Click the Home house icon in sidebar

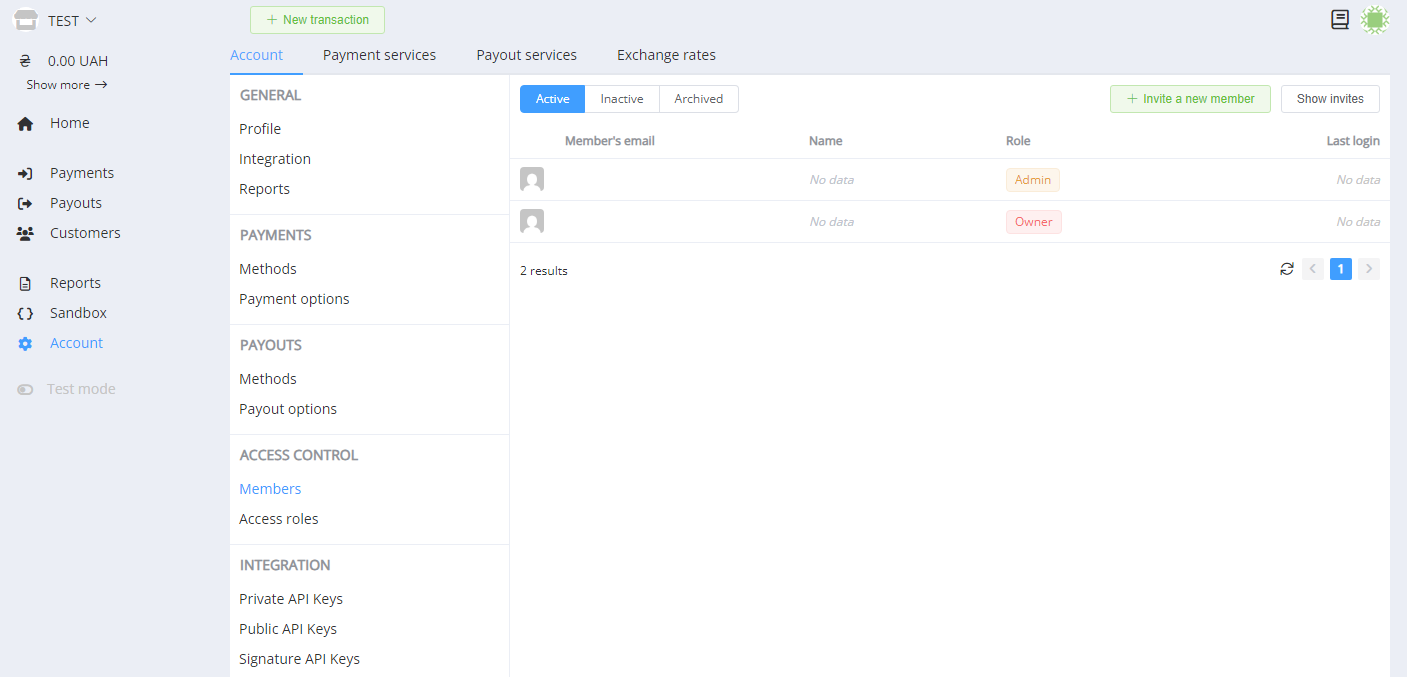pyautogui.click(x=26, y=124)
